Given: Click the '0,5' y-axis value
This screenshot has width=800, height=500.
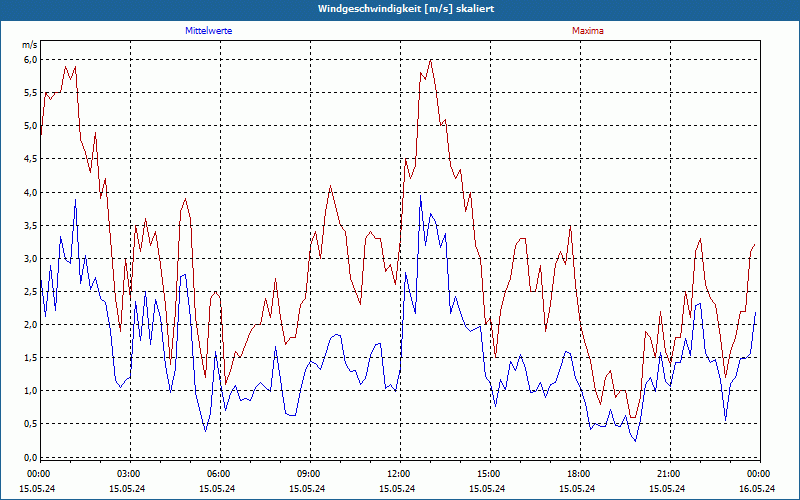Looking at the screenshot, I should [x=30, y=424].
